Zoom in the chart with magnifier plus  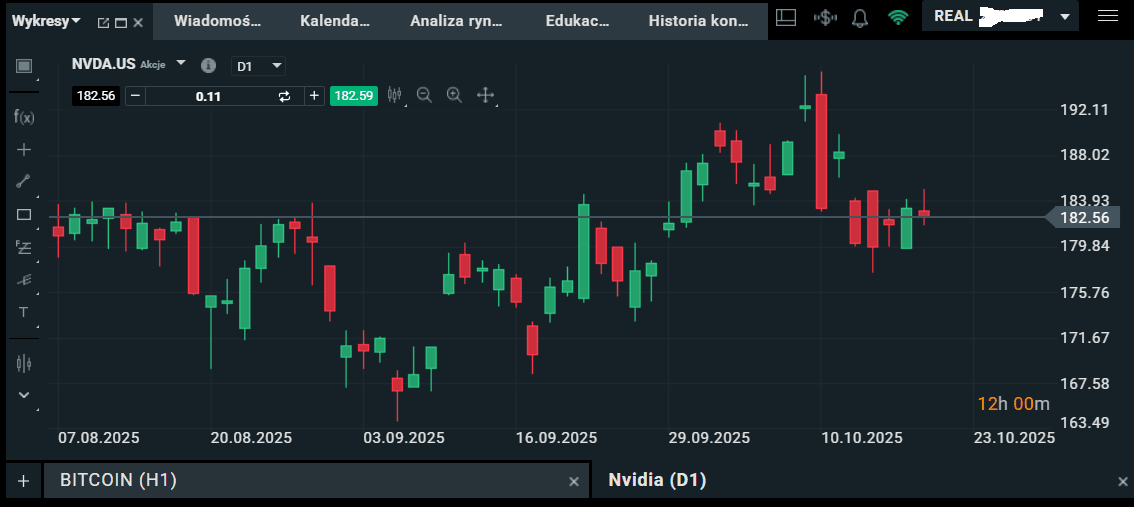[454, 95]
